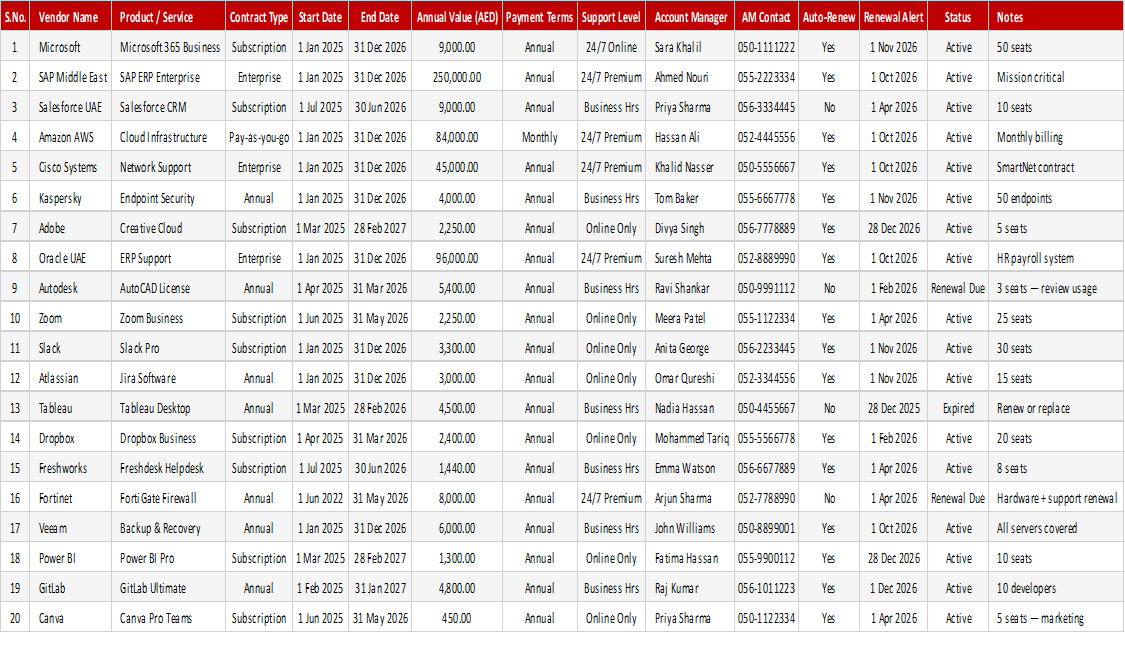Select the 31 Jan 2027 end date cell
The height and width of the screenshot is (661, 1125).
point(380,589)
